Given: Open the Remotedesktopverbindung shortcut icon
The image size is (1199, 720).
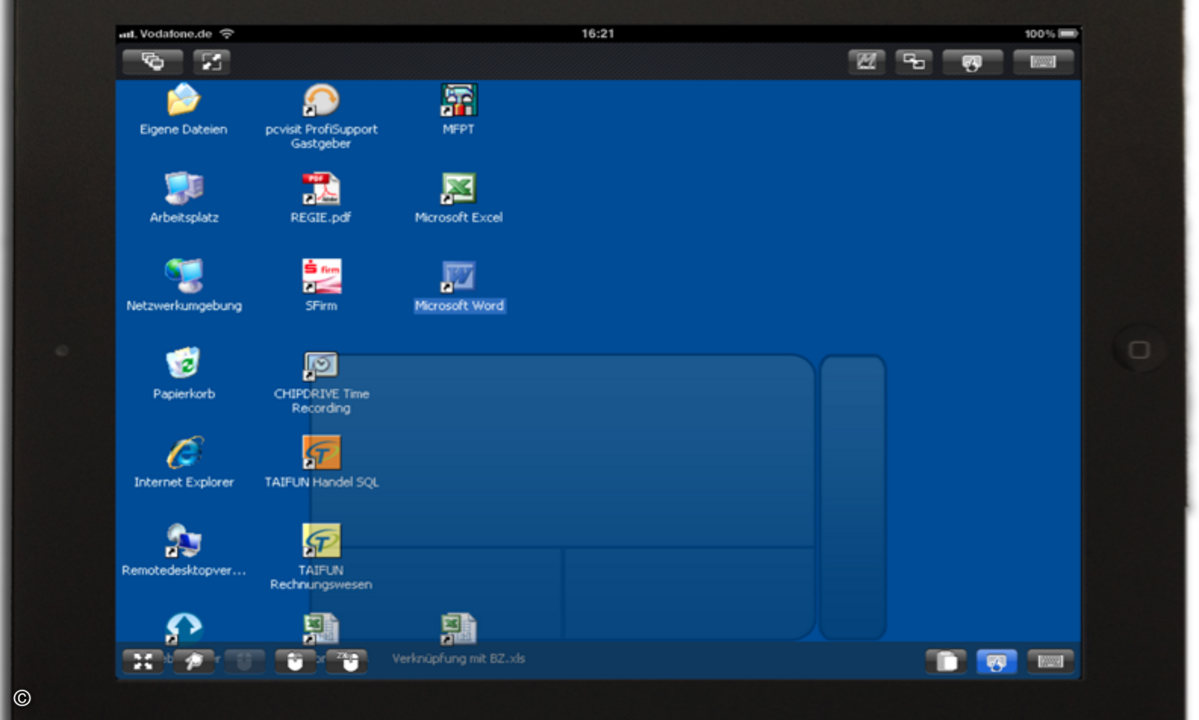Looking at the screenshot, I should tap(184, 540).
